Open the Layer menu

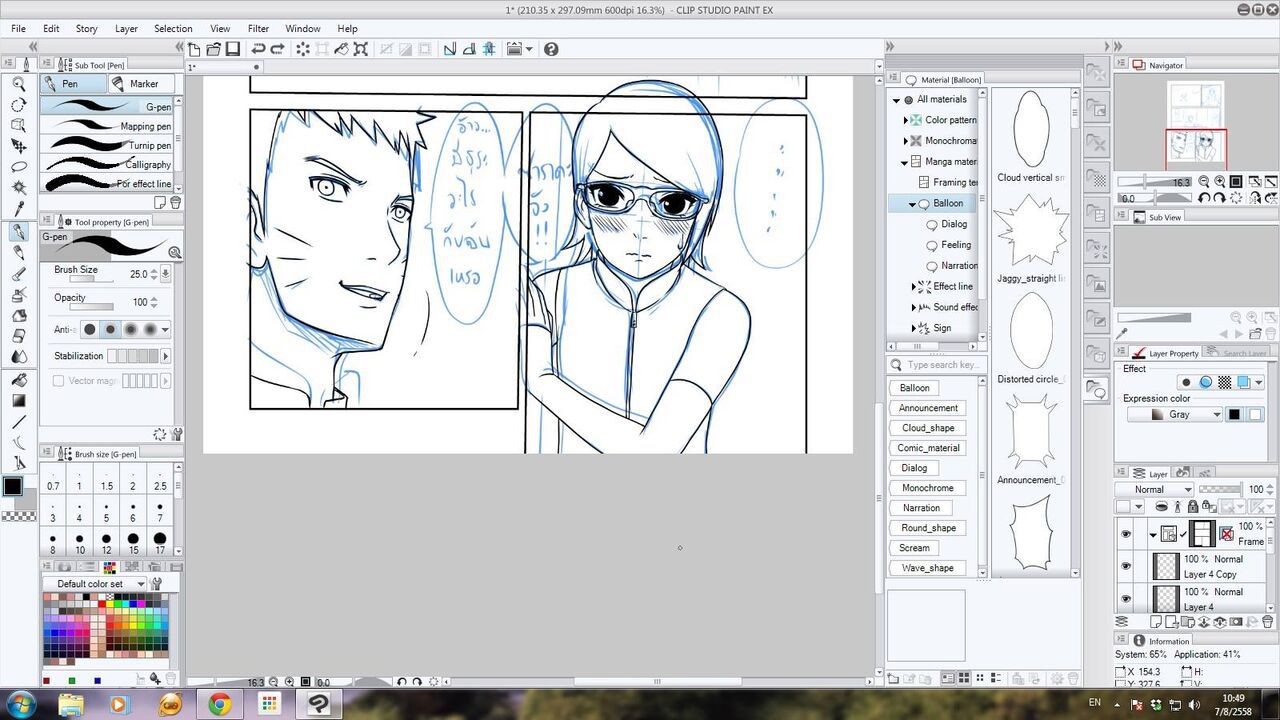[x=126, y=29]
